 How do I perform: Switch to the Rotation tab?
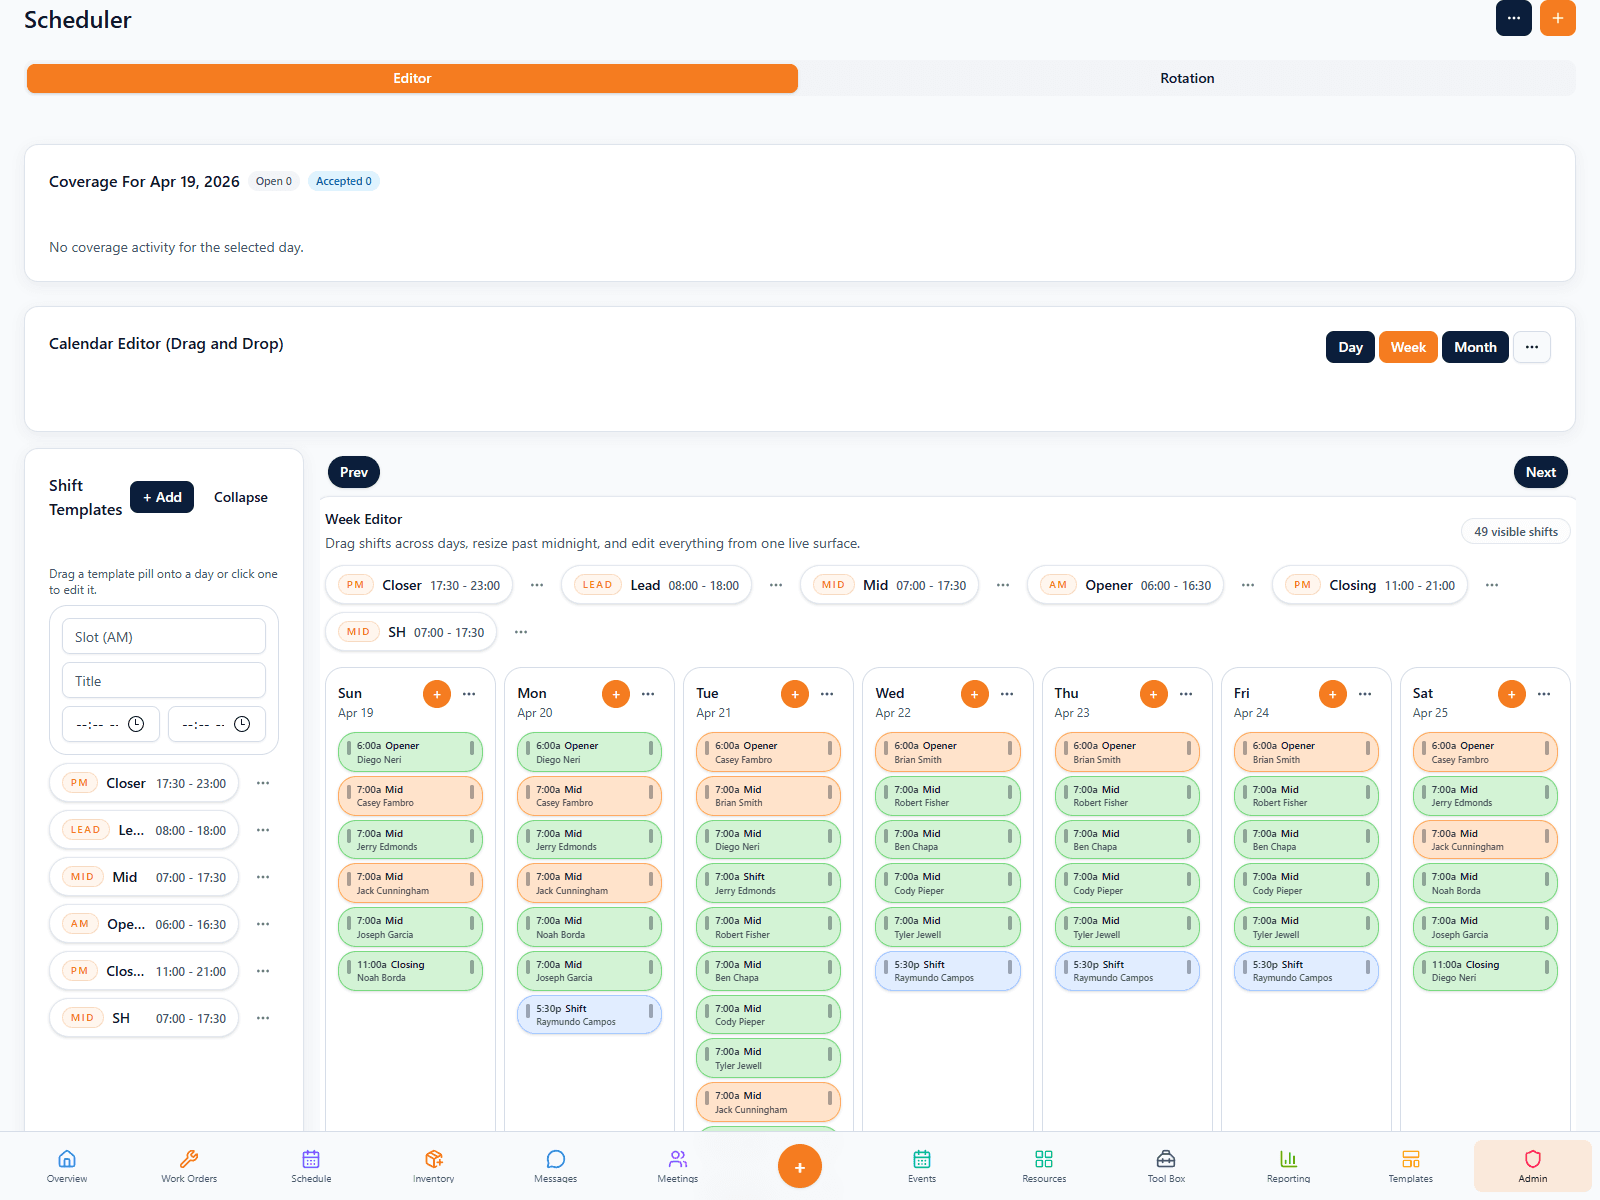1187,78
